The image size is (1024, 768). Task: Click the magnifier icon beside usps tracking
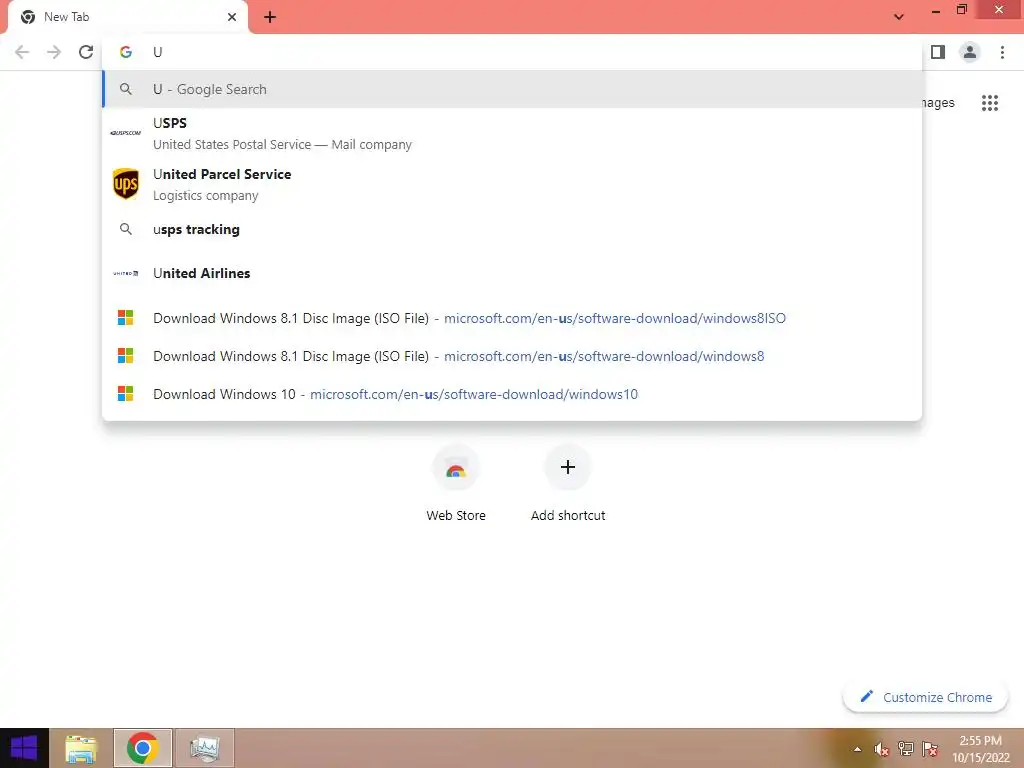126,229
